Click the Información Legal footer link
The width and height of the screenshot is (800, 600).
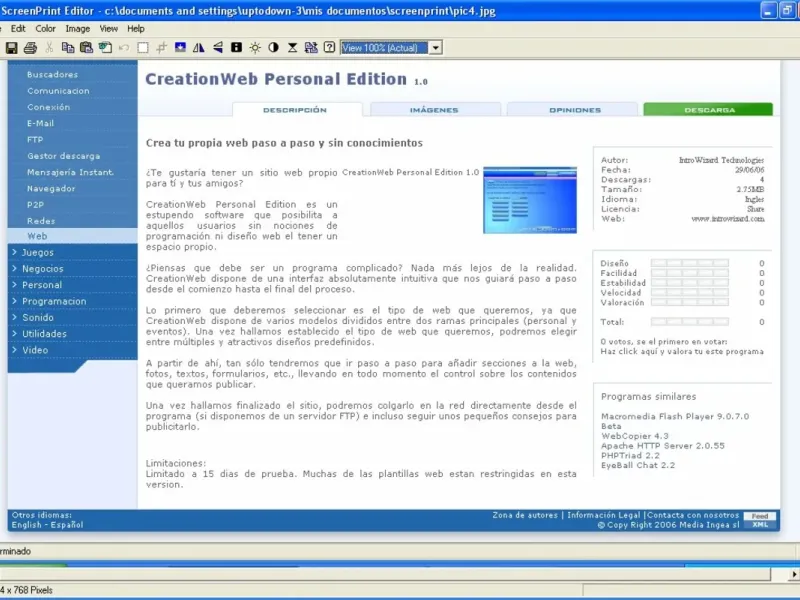click(x=603, y=515)
